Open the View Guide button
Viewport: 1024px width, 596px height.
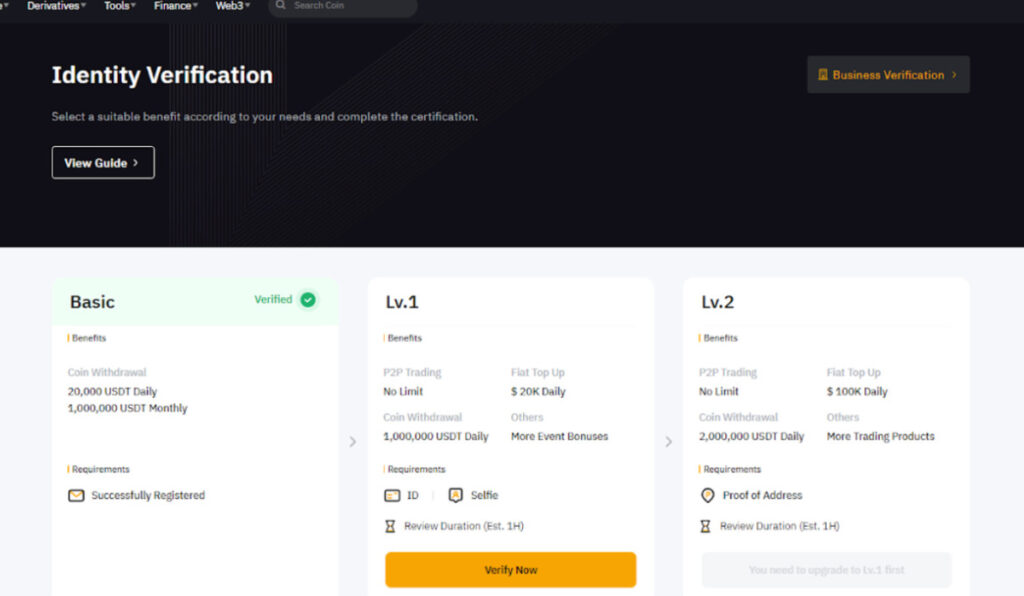tap(103, 162)
